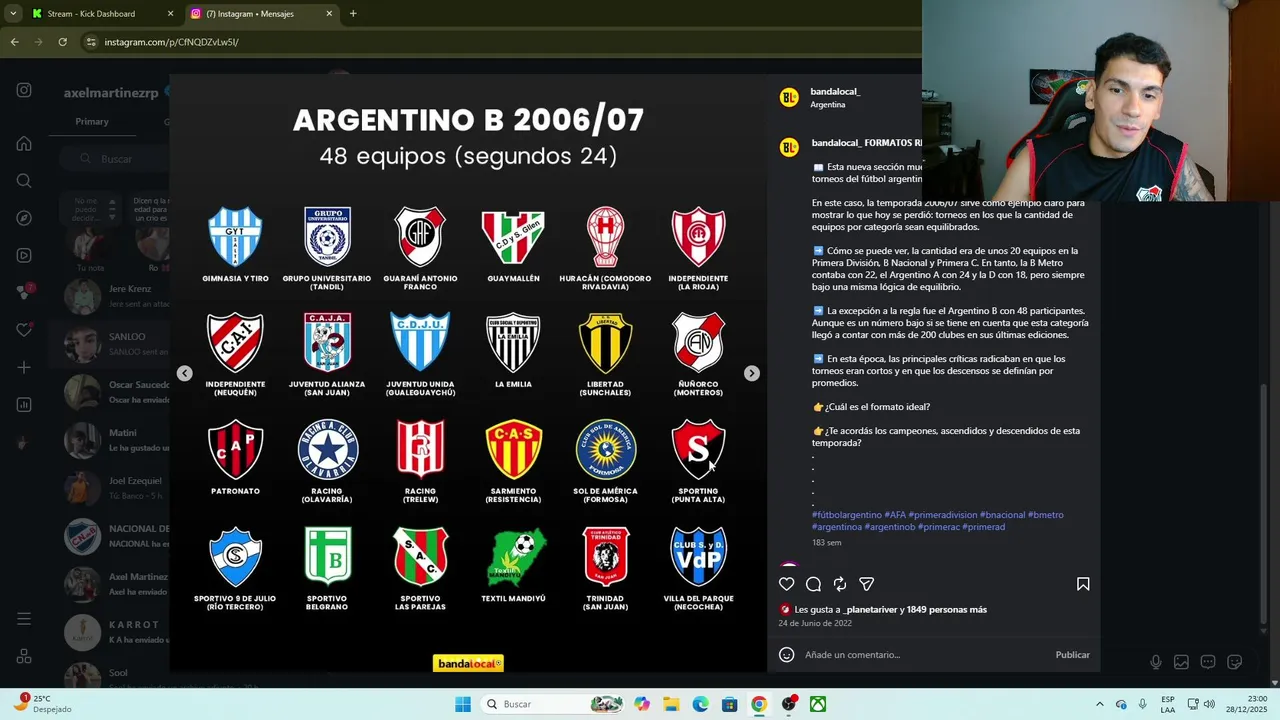
Task: Close the Kick Dashboard tab
Action: 170,14
